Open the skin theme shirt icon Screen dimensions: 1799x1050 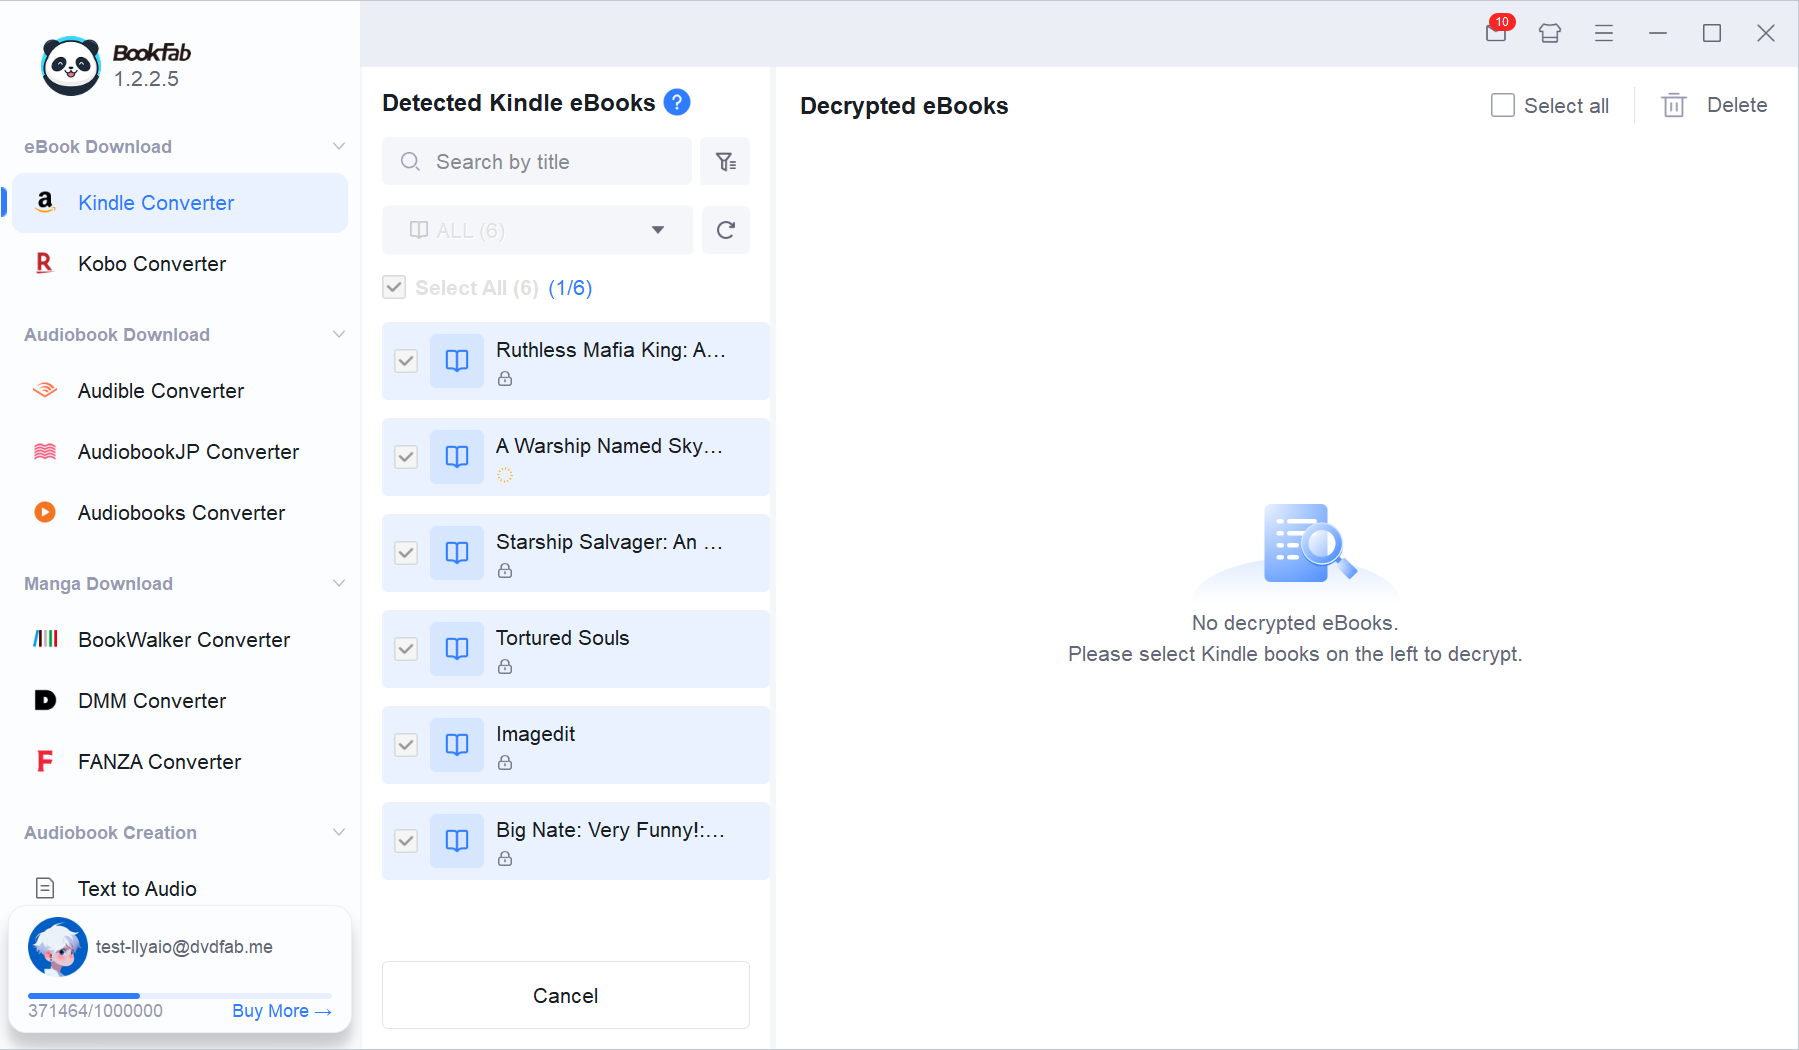point(1550,33)
